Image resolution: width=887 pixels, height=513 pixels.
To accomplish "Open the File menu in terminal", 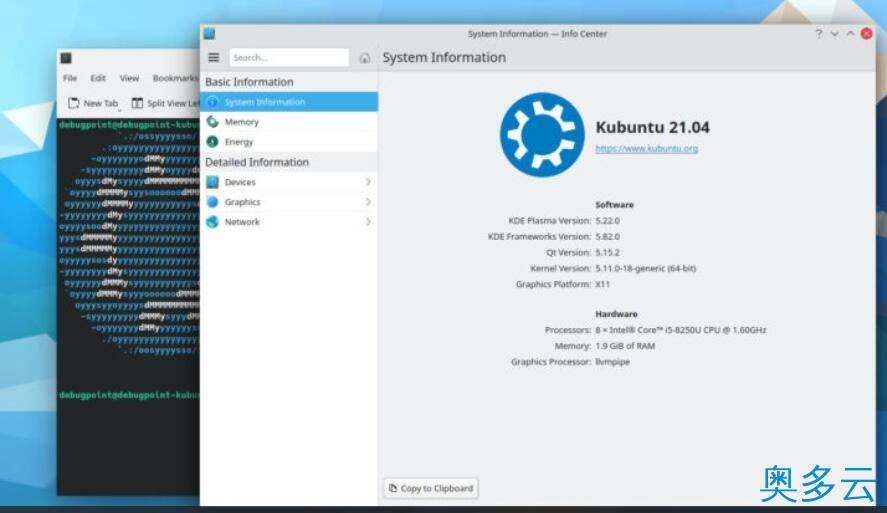I will pyautogui.click(x=70, y=78).
